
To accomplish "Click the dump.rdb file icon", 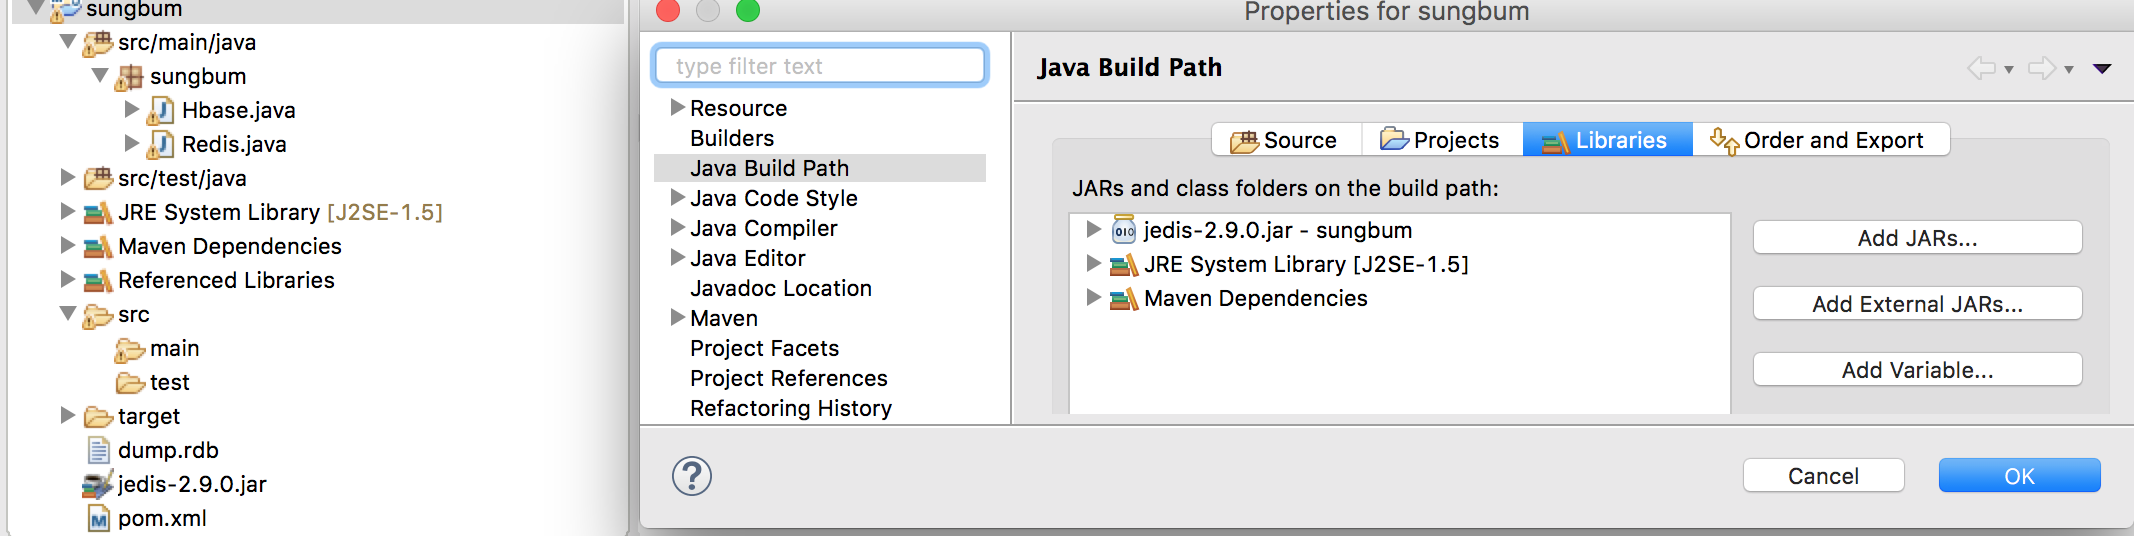I will click(x=98, y=451).
